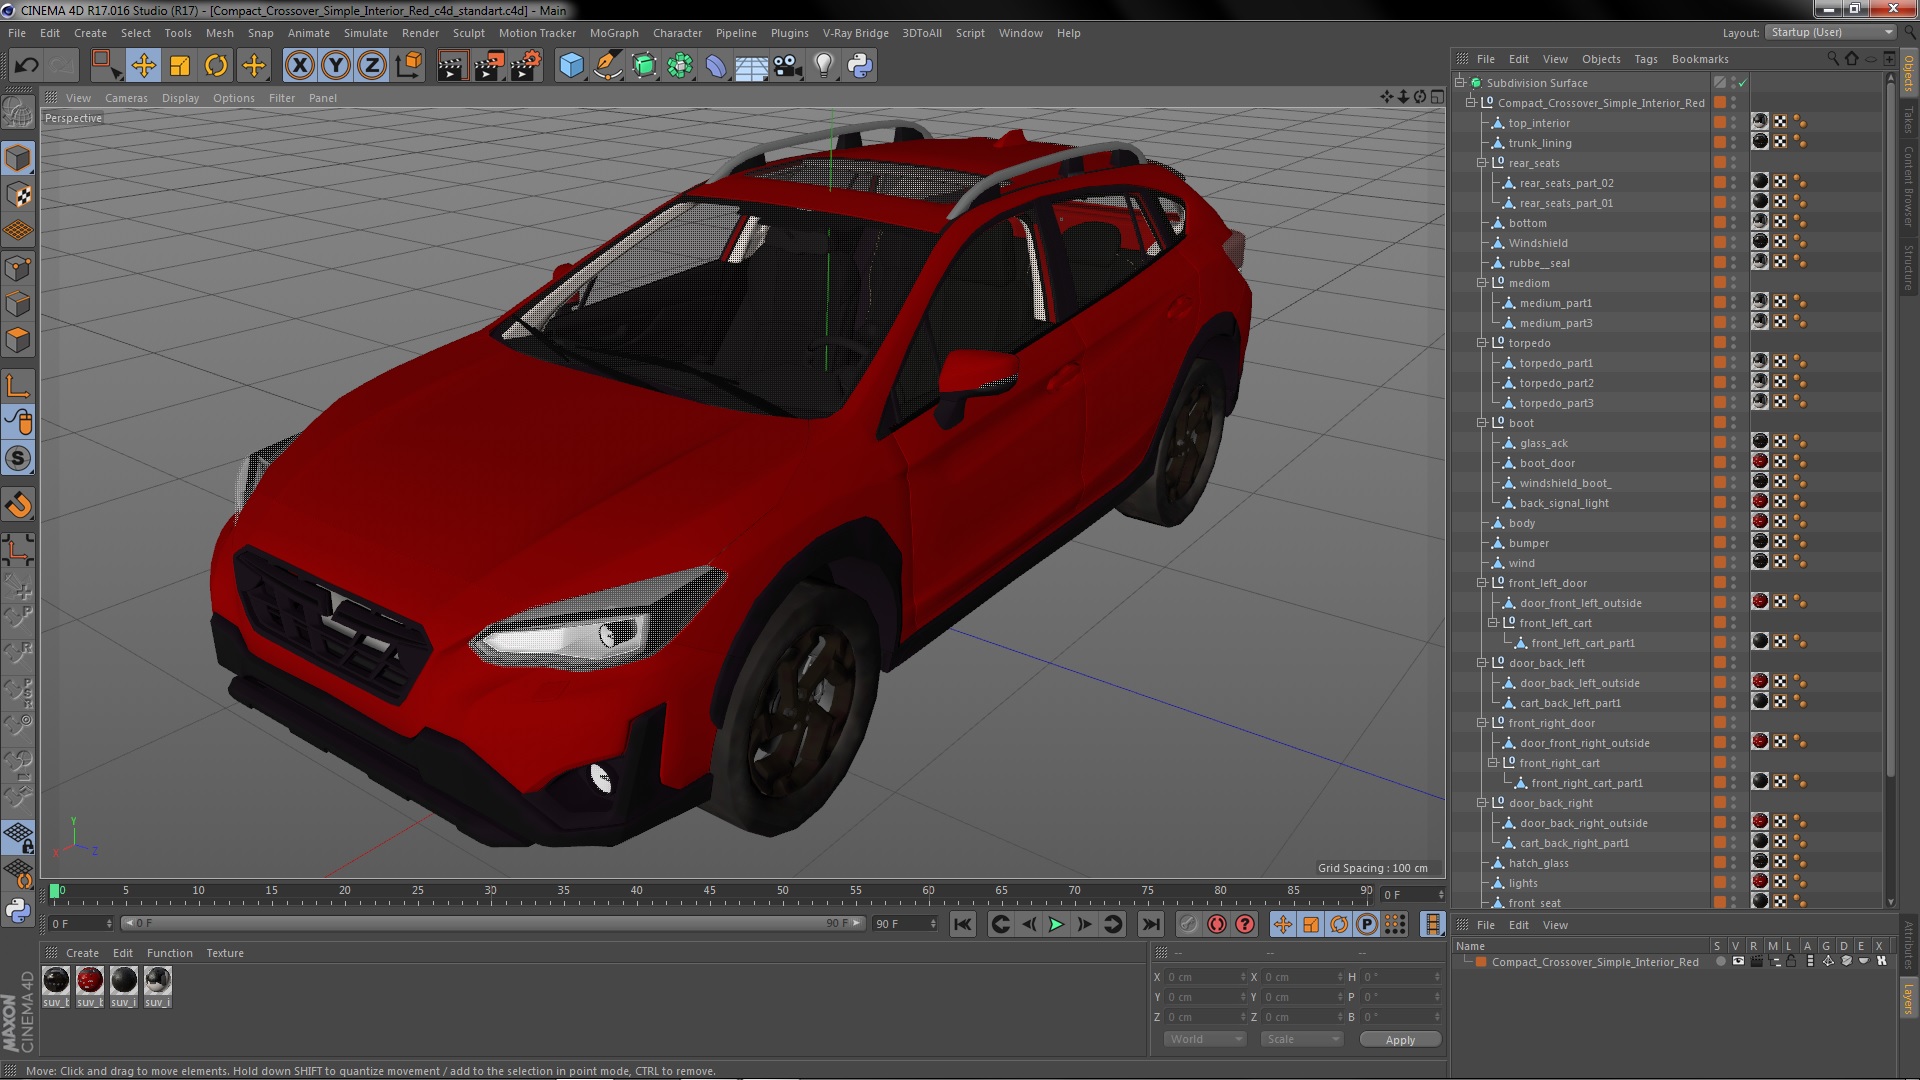The height and width of the screenshot is (1080, 1920).
Task: Toggle X-axis lock button
Action: pos(299,66)
